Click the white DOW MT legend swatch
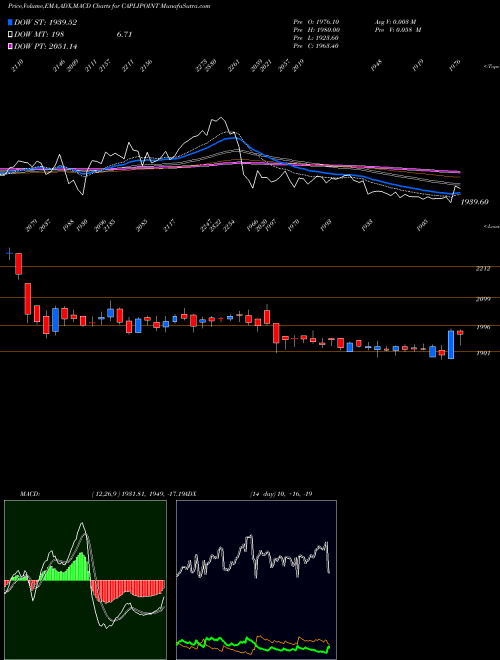The image size is (500, 660). (10, 35)
